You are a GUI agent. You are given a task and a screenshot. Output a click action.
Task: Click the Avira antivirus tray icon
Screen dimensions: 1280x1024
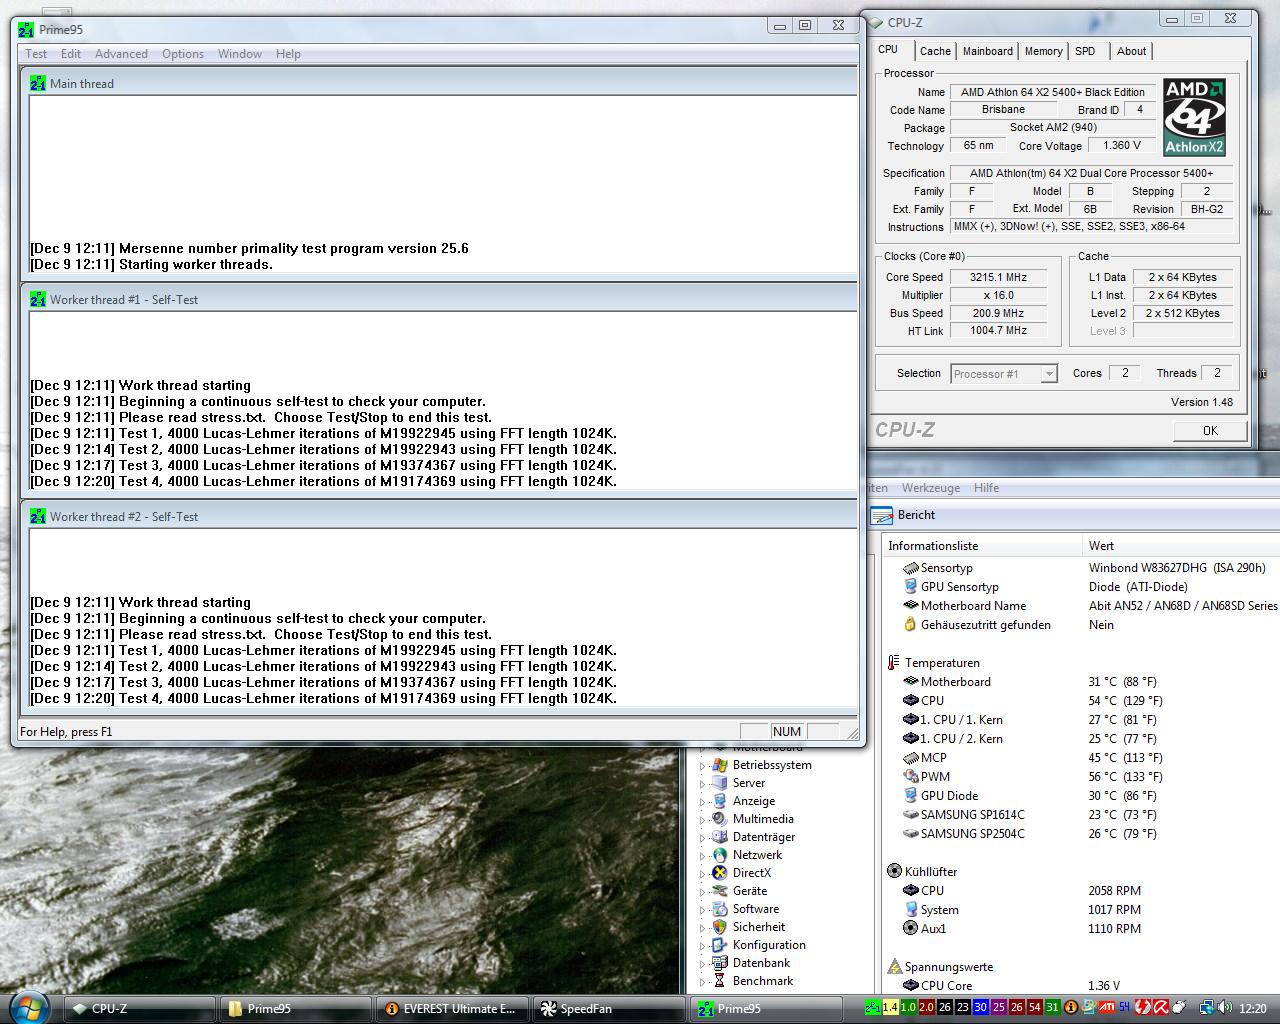click(1162, 1008)
